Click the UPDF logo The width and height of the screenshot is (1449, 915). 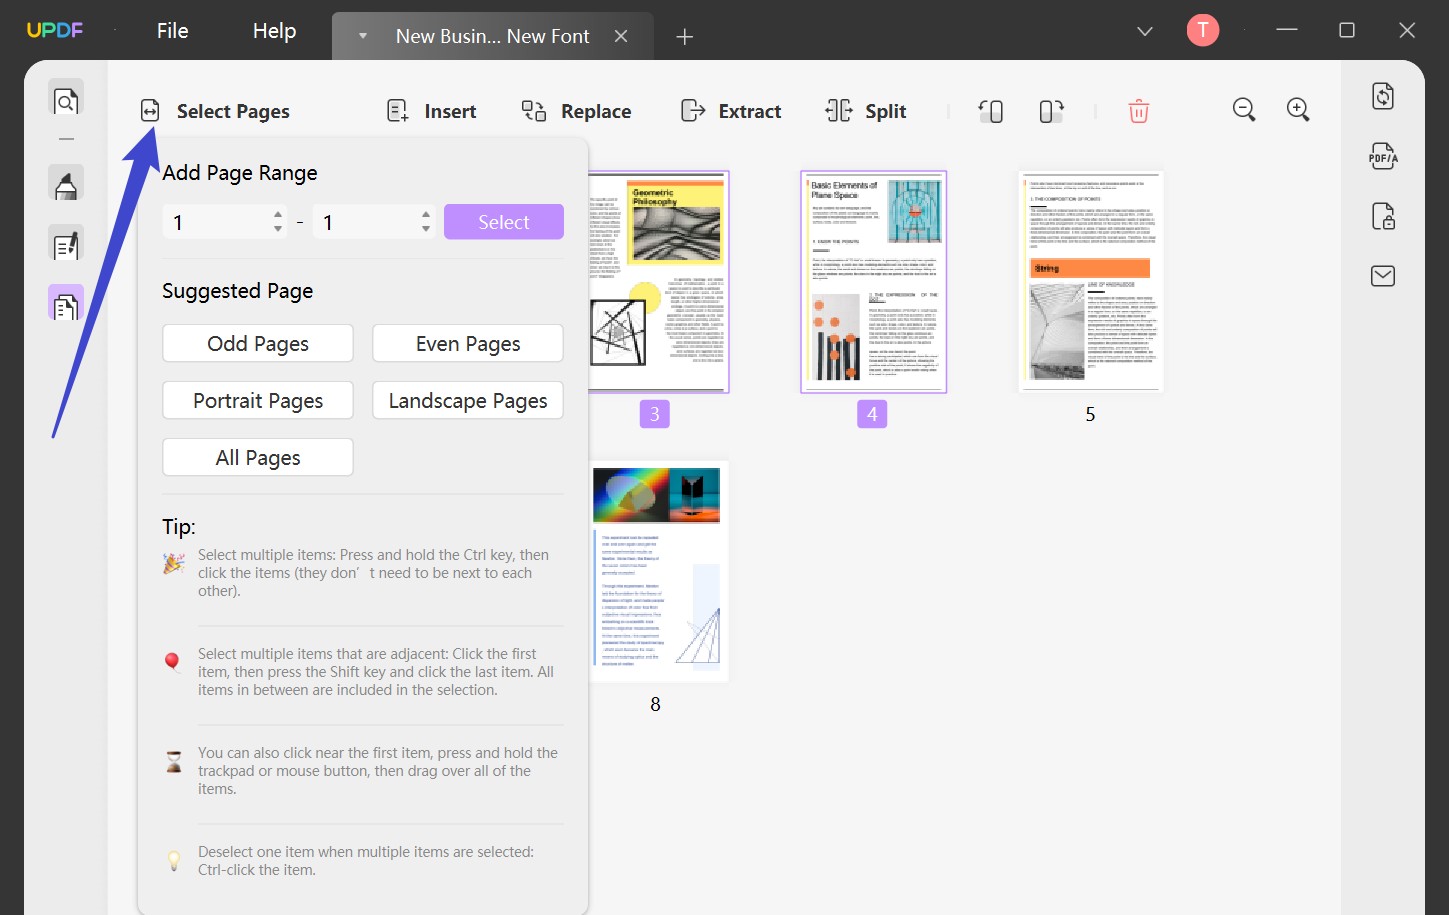click(x=55, y=30)
